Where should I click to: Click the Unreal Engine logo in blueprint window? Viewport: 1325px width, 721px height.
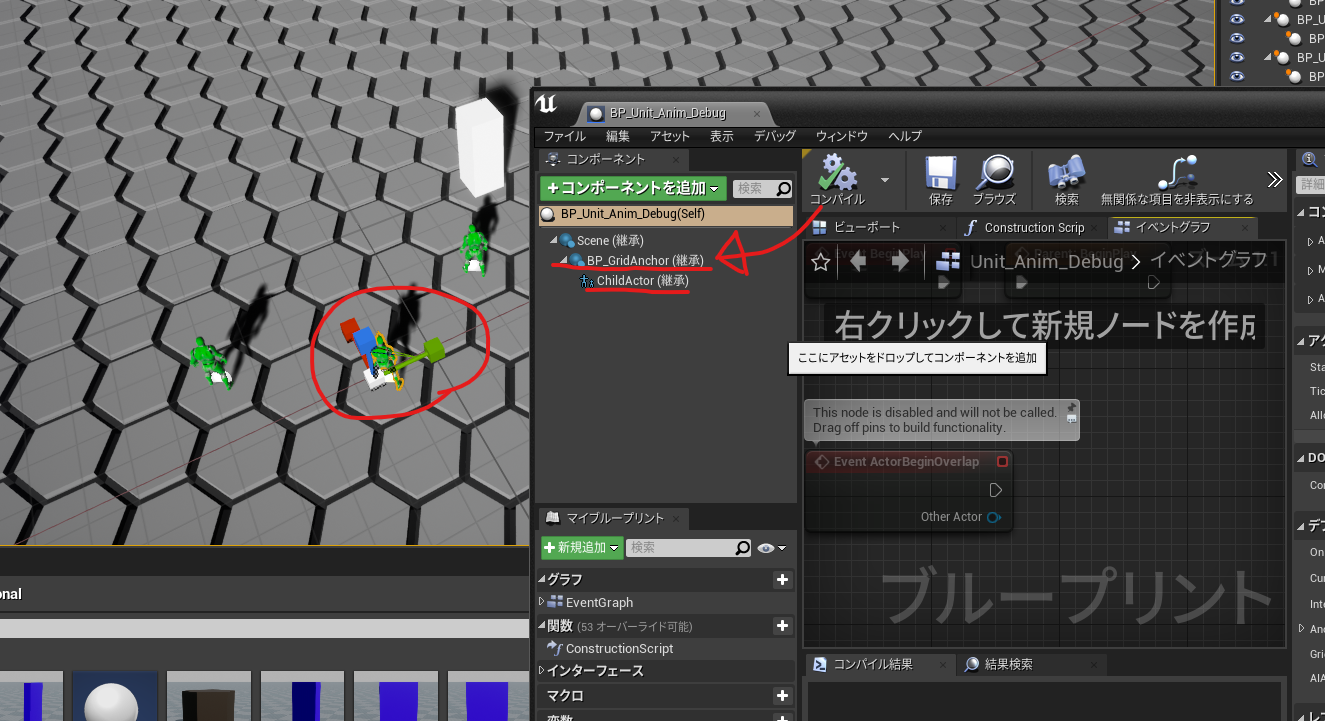[546, 105]
